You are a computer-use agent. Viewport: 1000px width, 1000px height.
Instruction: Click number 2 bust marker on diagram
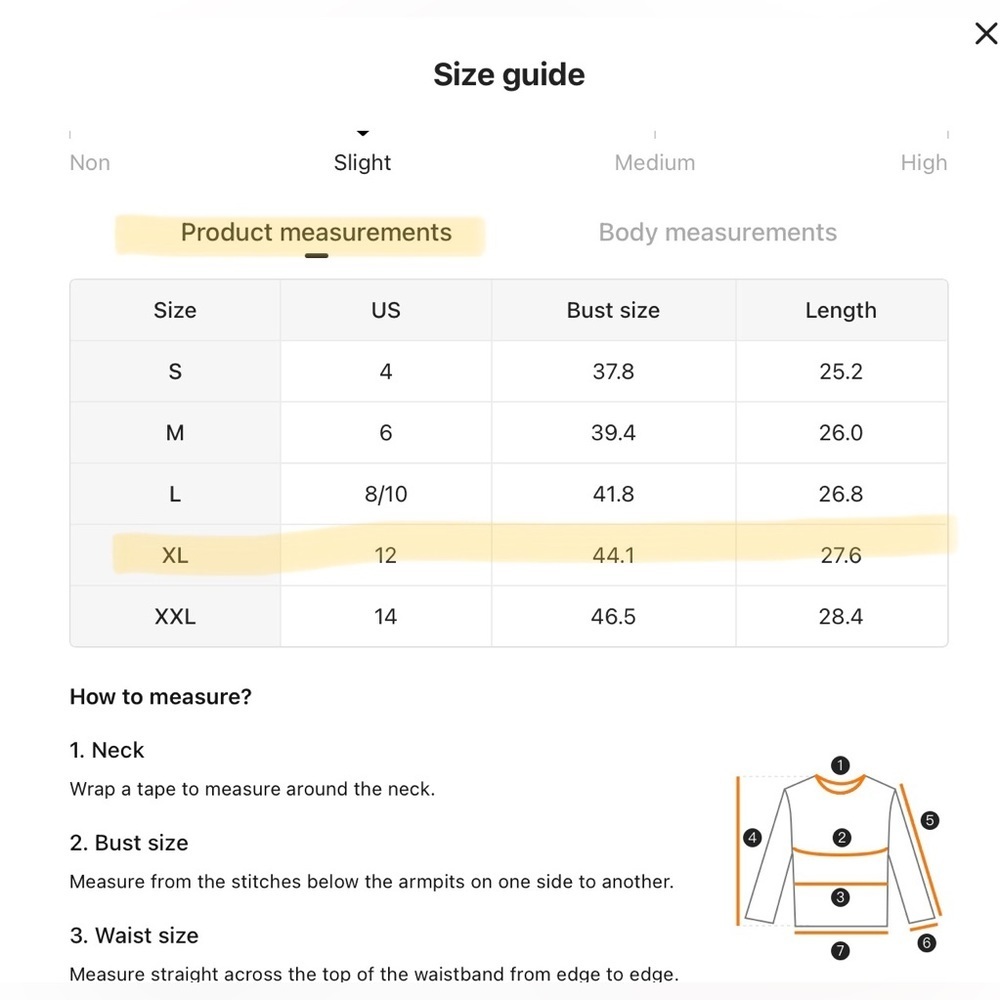point(842,837)
